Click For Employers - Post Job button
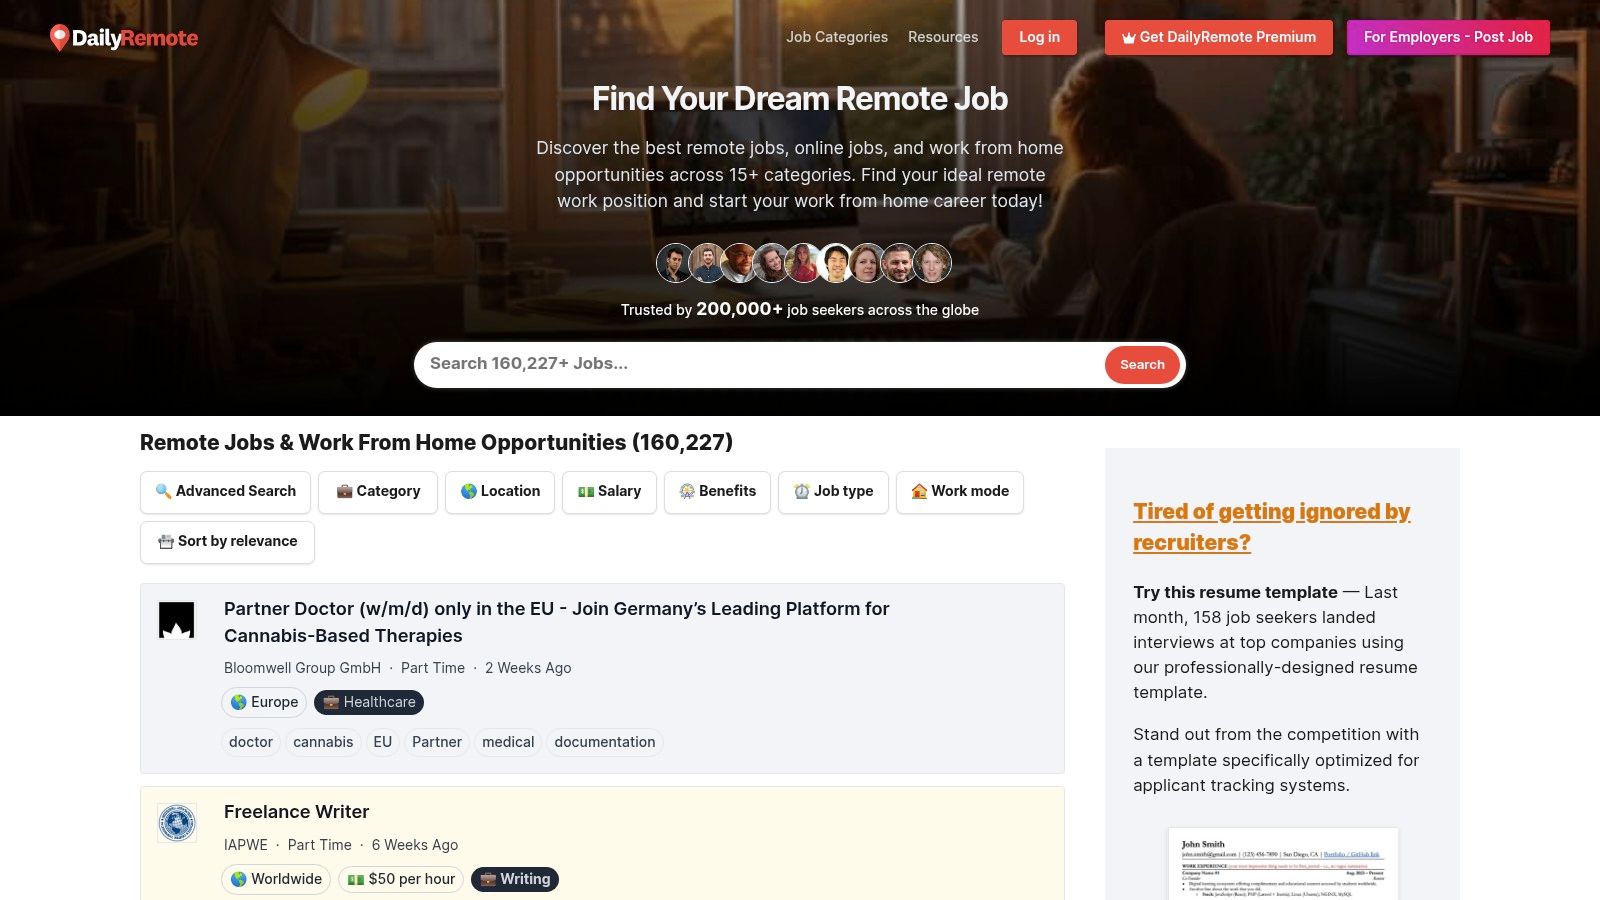 [x=1447, y=37]
